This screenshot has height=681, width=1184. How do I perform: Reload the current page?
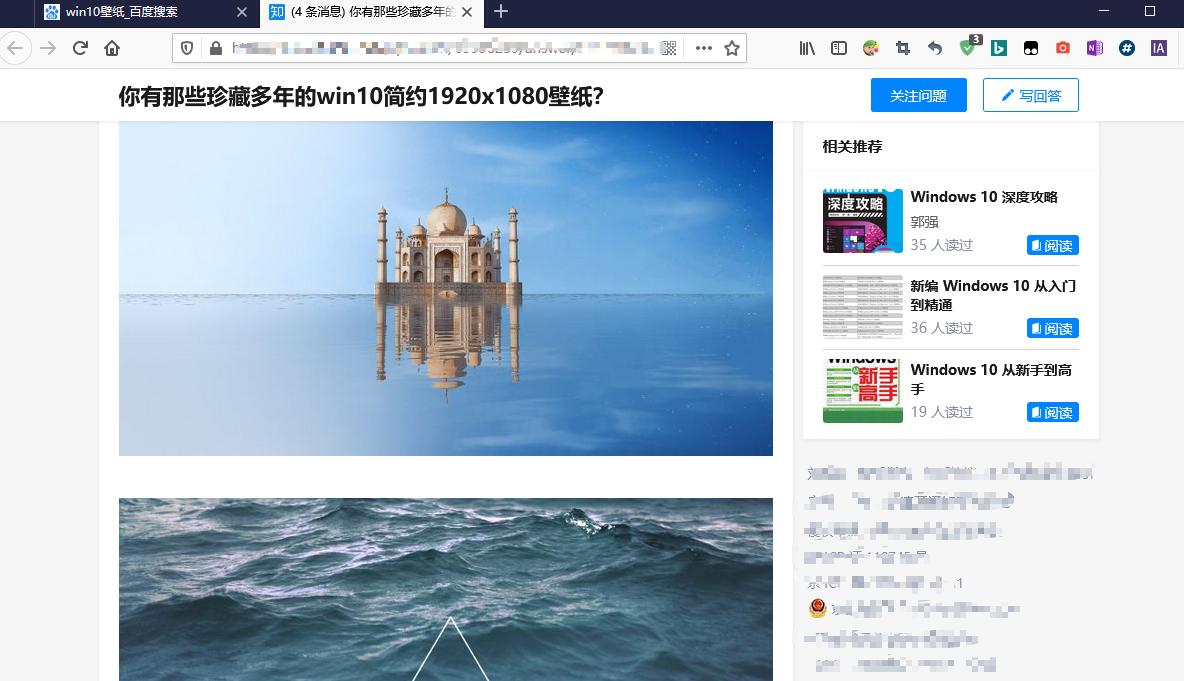click(x=80, y=47)
